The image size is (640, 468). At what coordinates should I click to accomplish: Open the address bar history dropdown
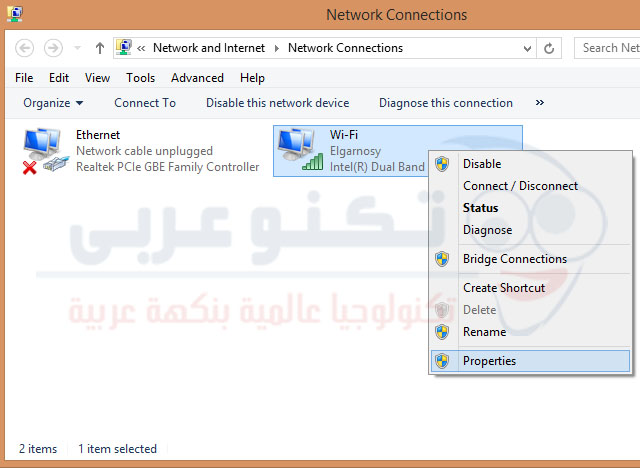click(525, 48)
